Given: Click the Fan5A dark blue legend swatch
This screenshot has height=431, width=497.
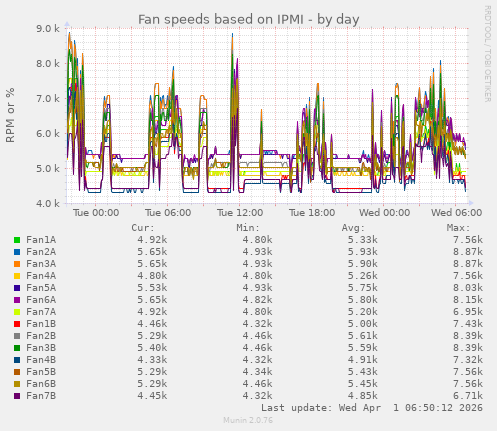Looking at the screenshot, I should point(17,288).
